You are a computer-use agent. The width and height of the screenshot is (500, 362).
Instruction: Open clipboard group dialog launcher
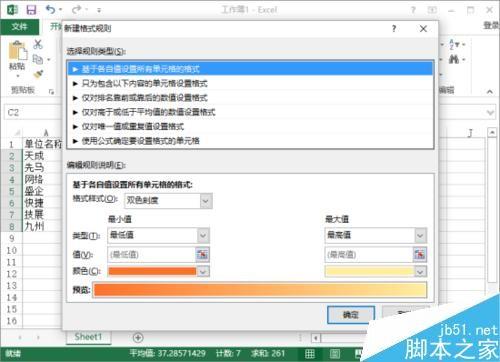51,91
